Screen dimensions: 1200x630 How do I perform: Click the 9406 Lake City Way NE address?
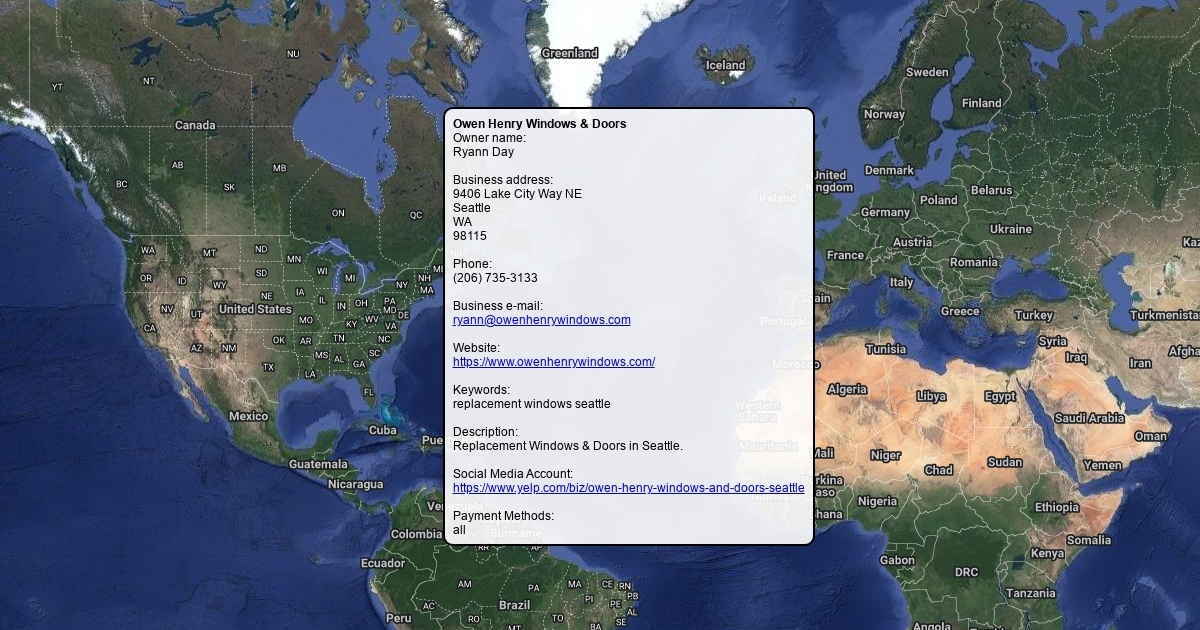pos(516,194)
